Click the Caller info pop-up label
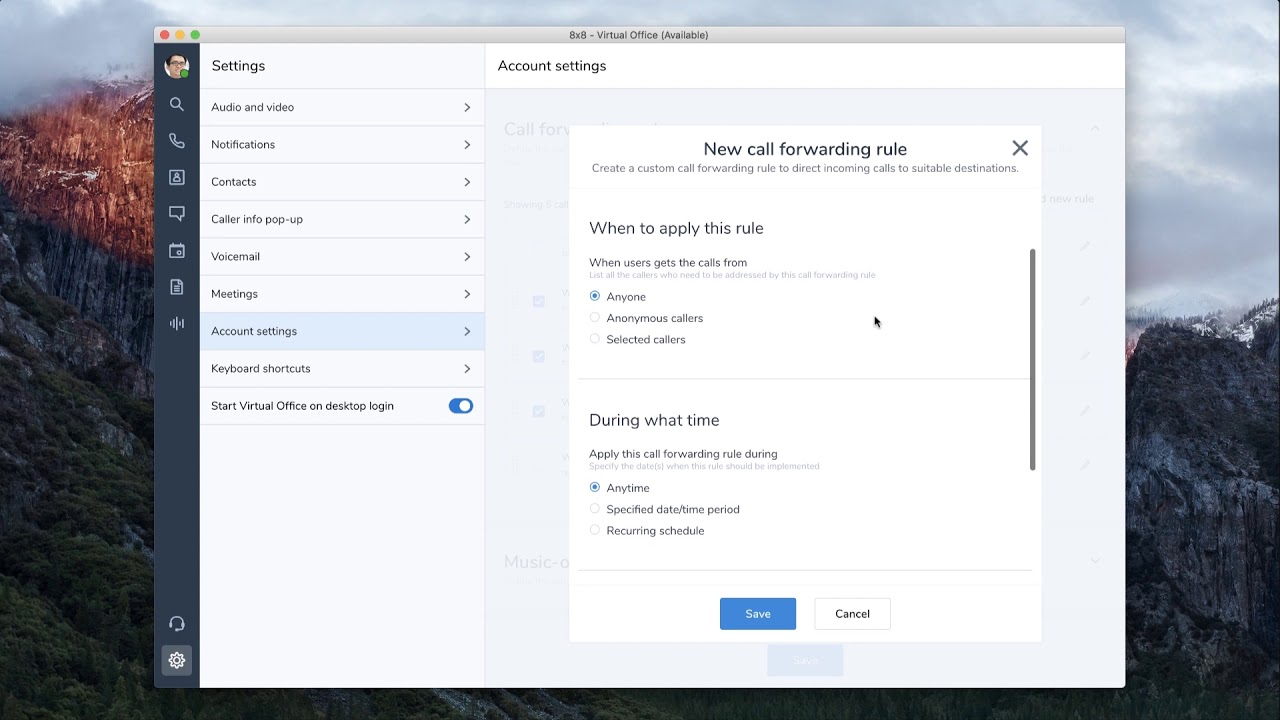This screenshot has width=1280, height=720. pyautogui.click(x=256, y=219)
